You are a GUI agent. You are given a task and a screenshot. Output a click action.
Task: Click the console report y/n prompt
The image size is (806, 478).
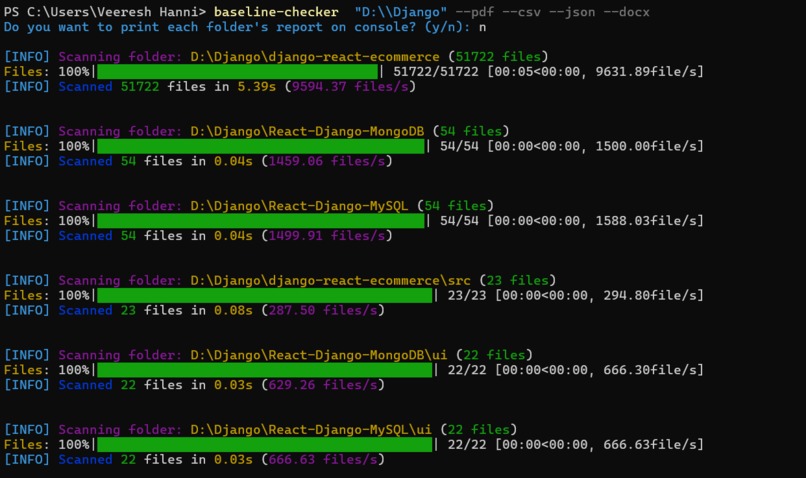(x=237, y=27)
